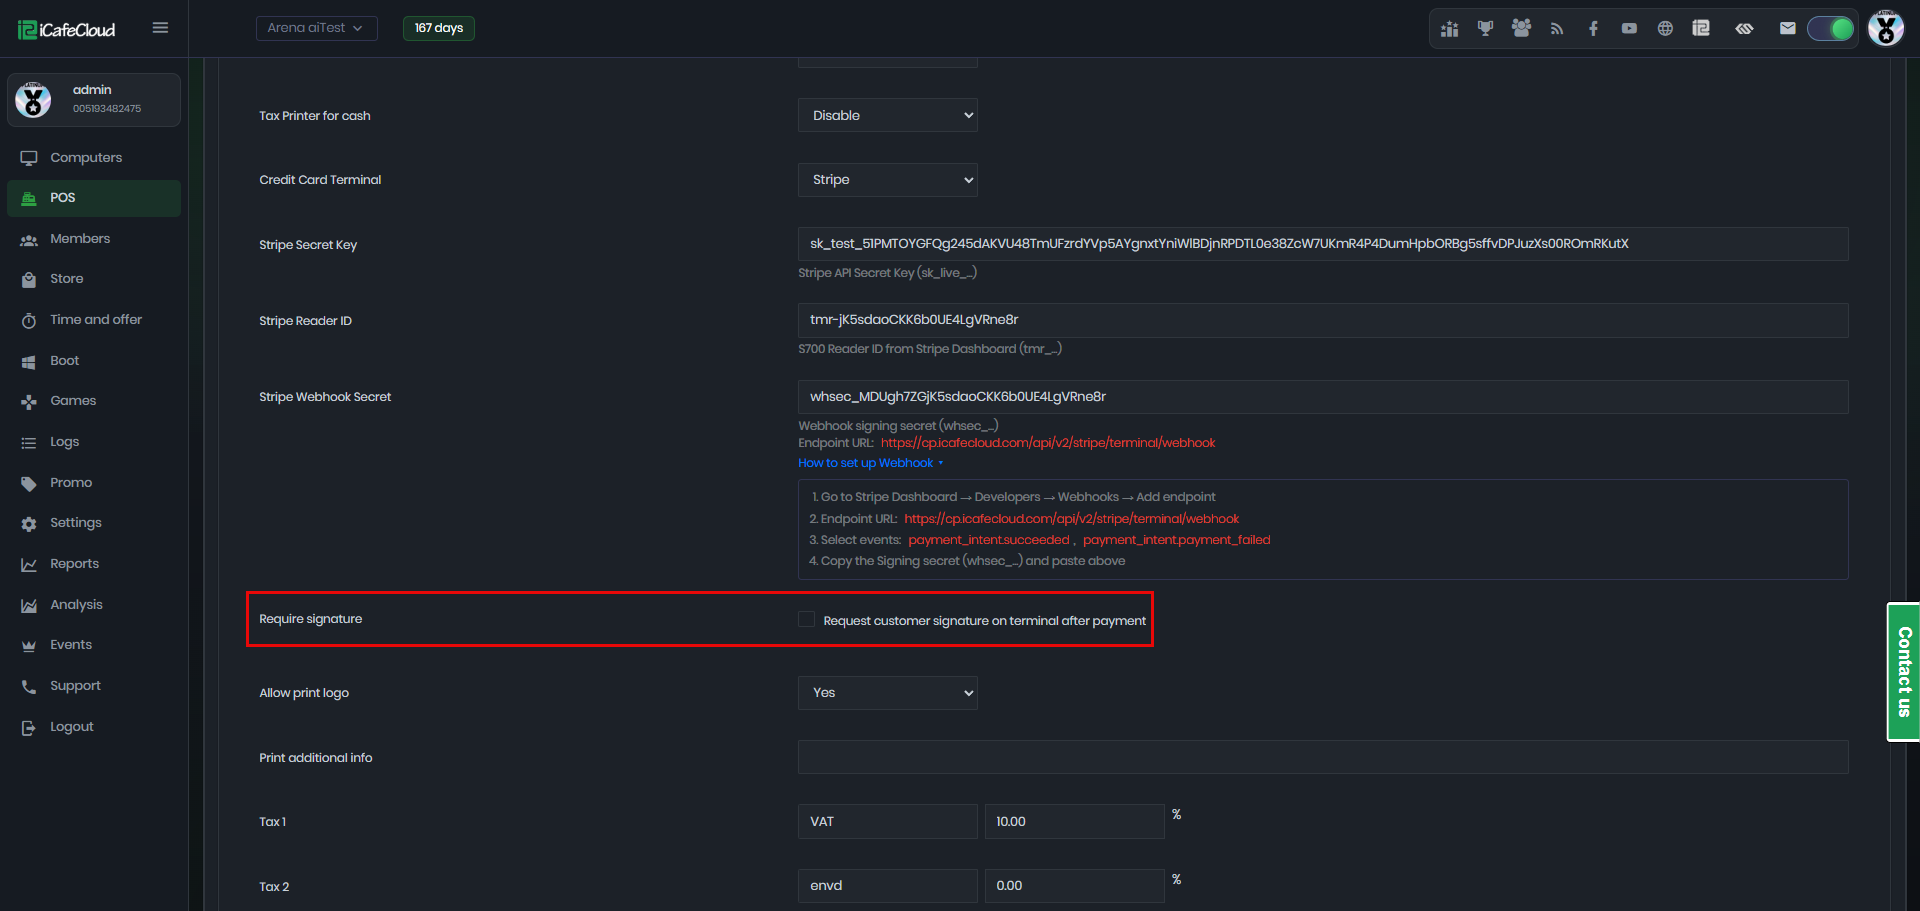
Task: Click the How to set up Webhook link
Action: point(866,463)
